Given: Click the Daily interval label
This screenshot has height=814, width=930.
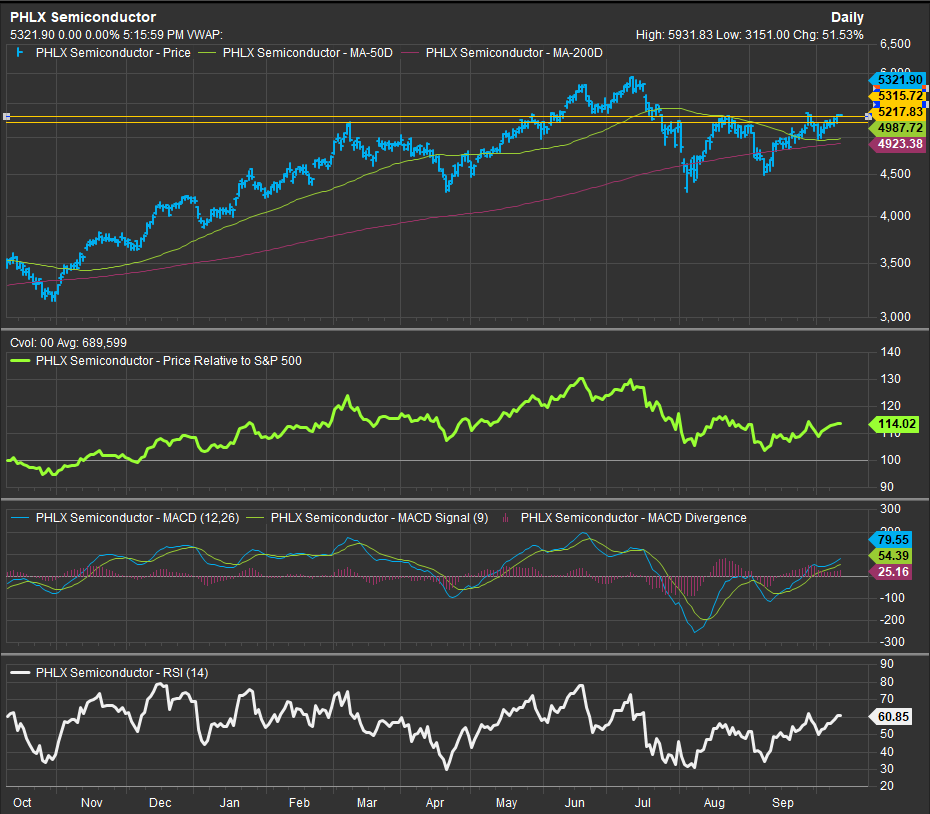Looking at the screenshot, I should [847, 17].
